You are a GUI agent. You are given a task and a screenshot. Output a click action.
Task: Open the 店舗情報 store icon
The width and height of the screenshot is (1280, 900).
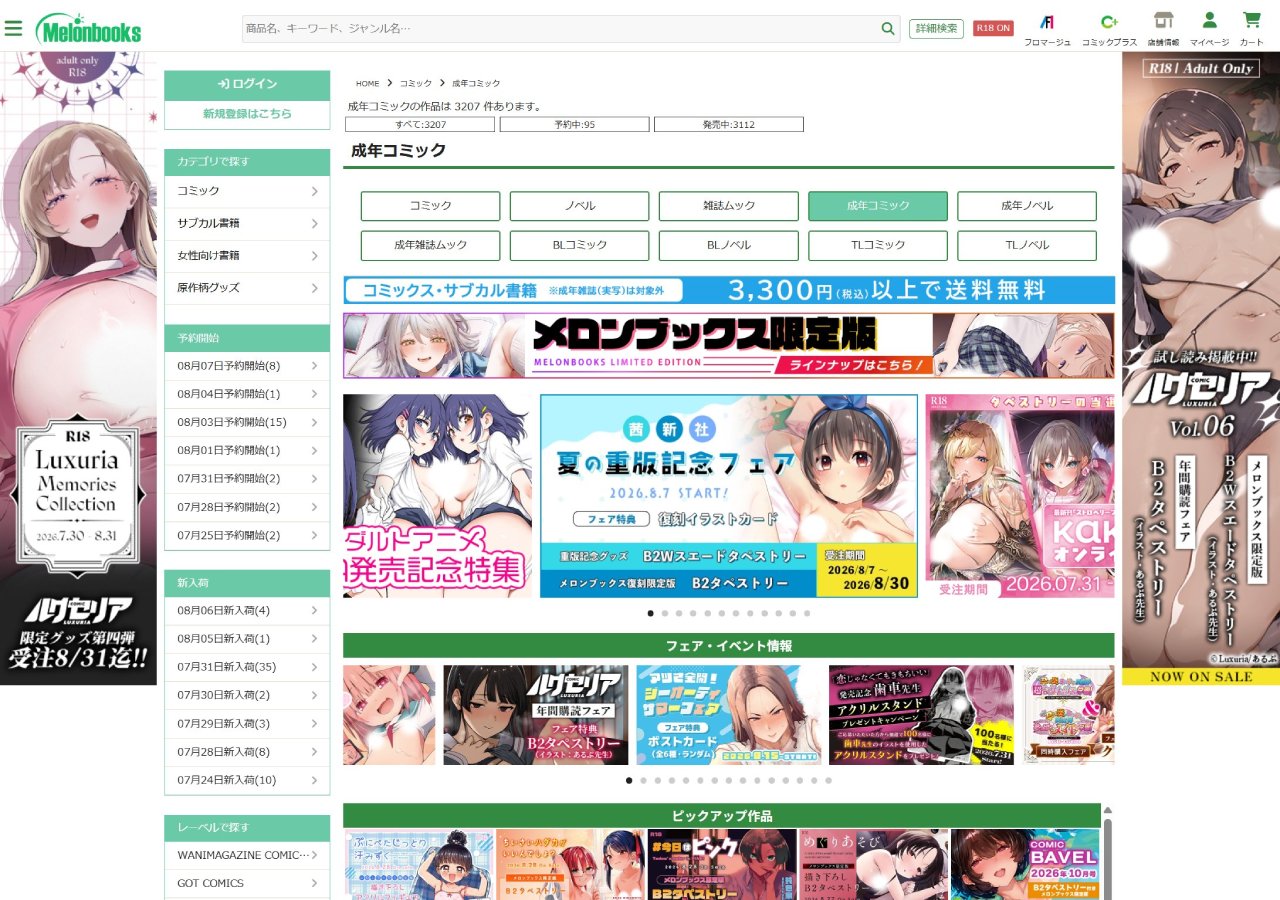coord(1163,29)
